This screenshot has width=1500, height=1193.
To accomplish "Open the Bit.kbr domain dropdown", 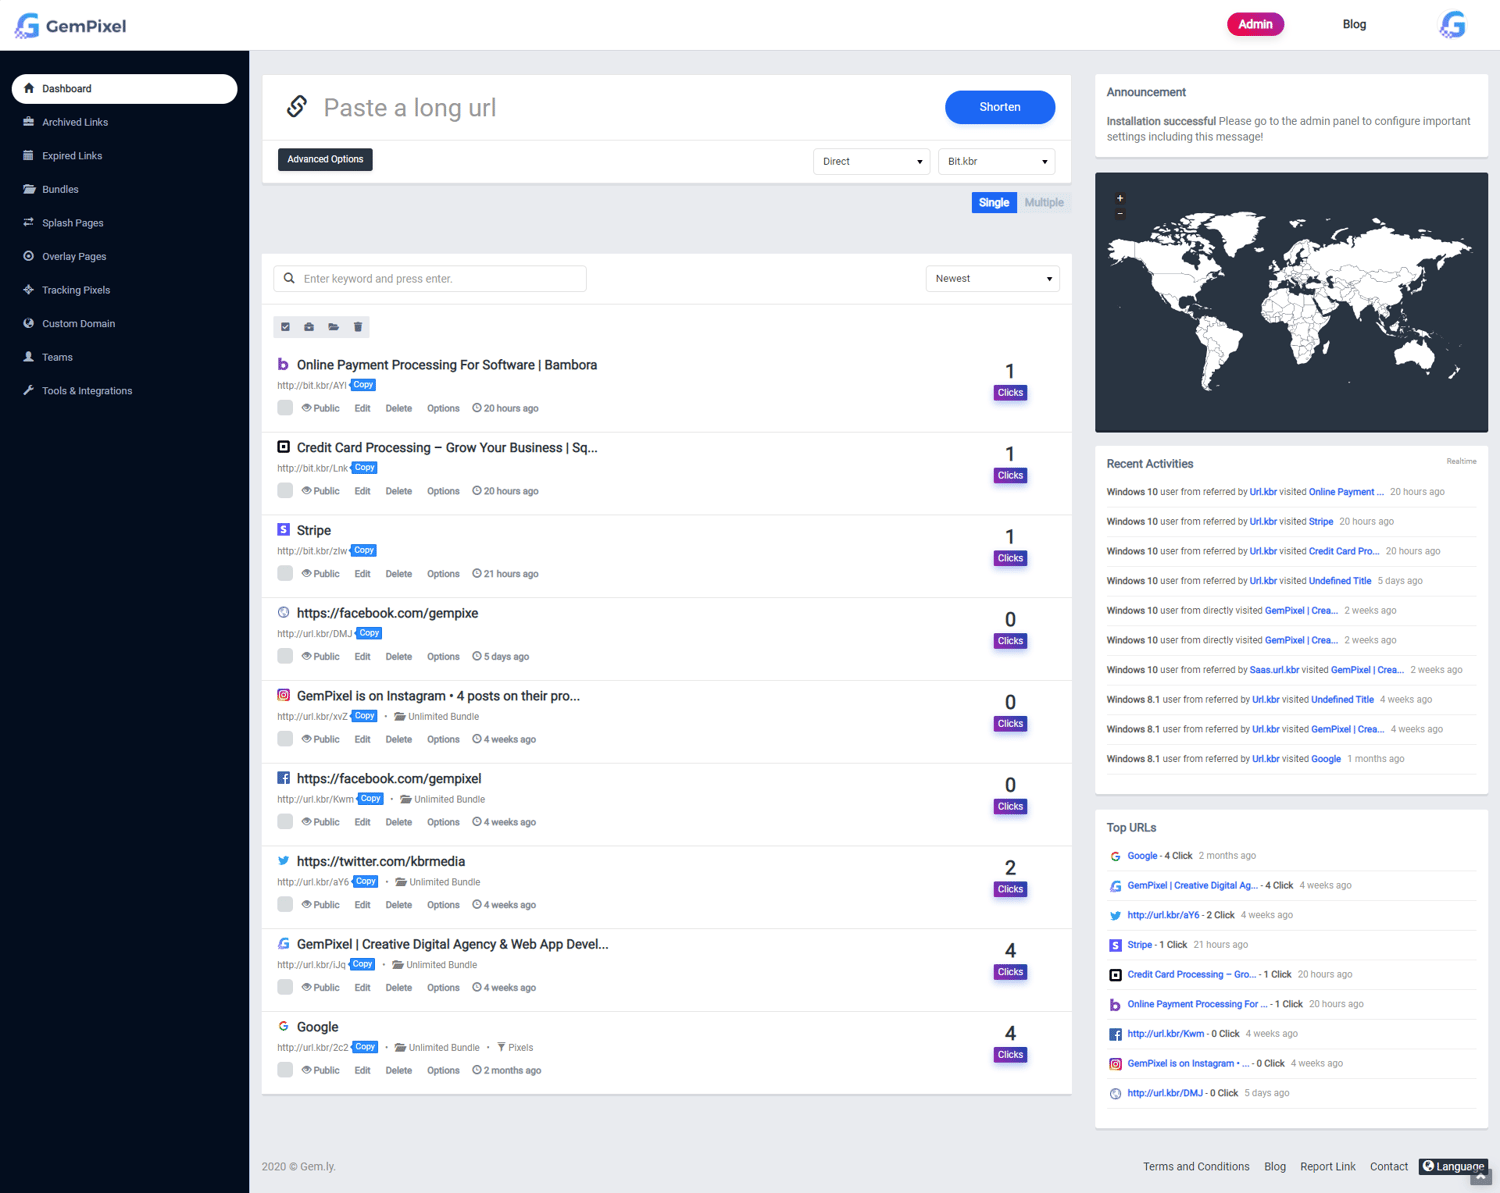I will coord(996,161).
